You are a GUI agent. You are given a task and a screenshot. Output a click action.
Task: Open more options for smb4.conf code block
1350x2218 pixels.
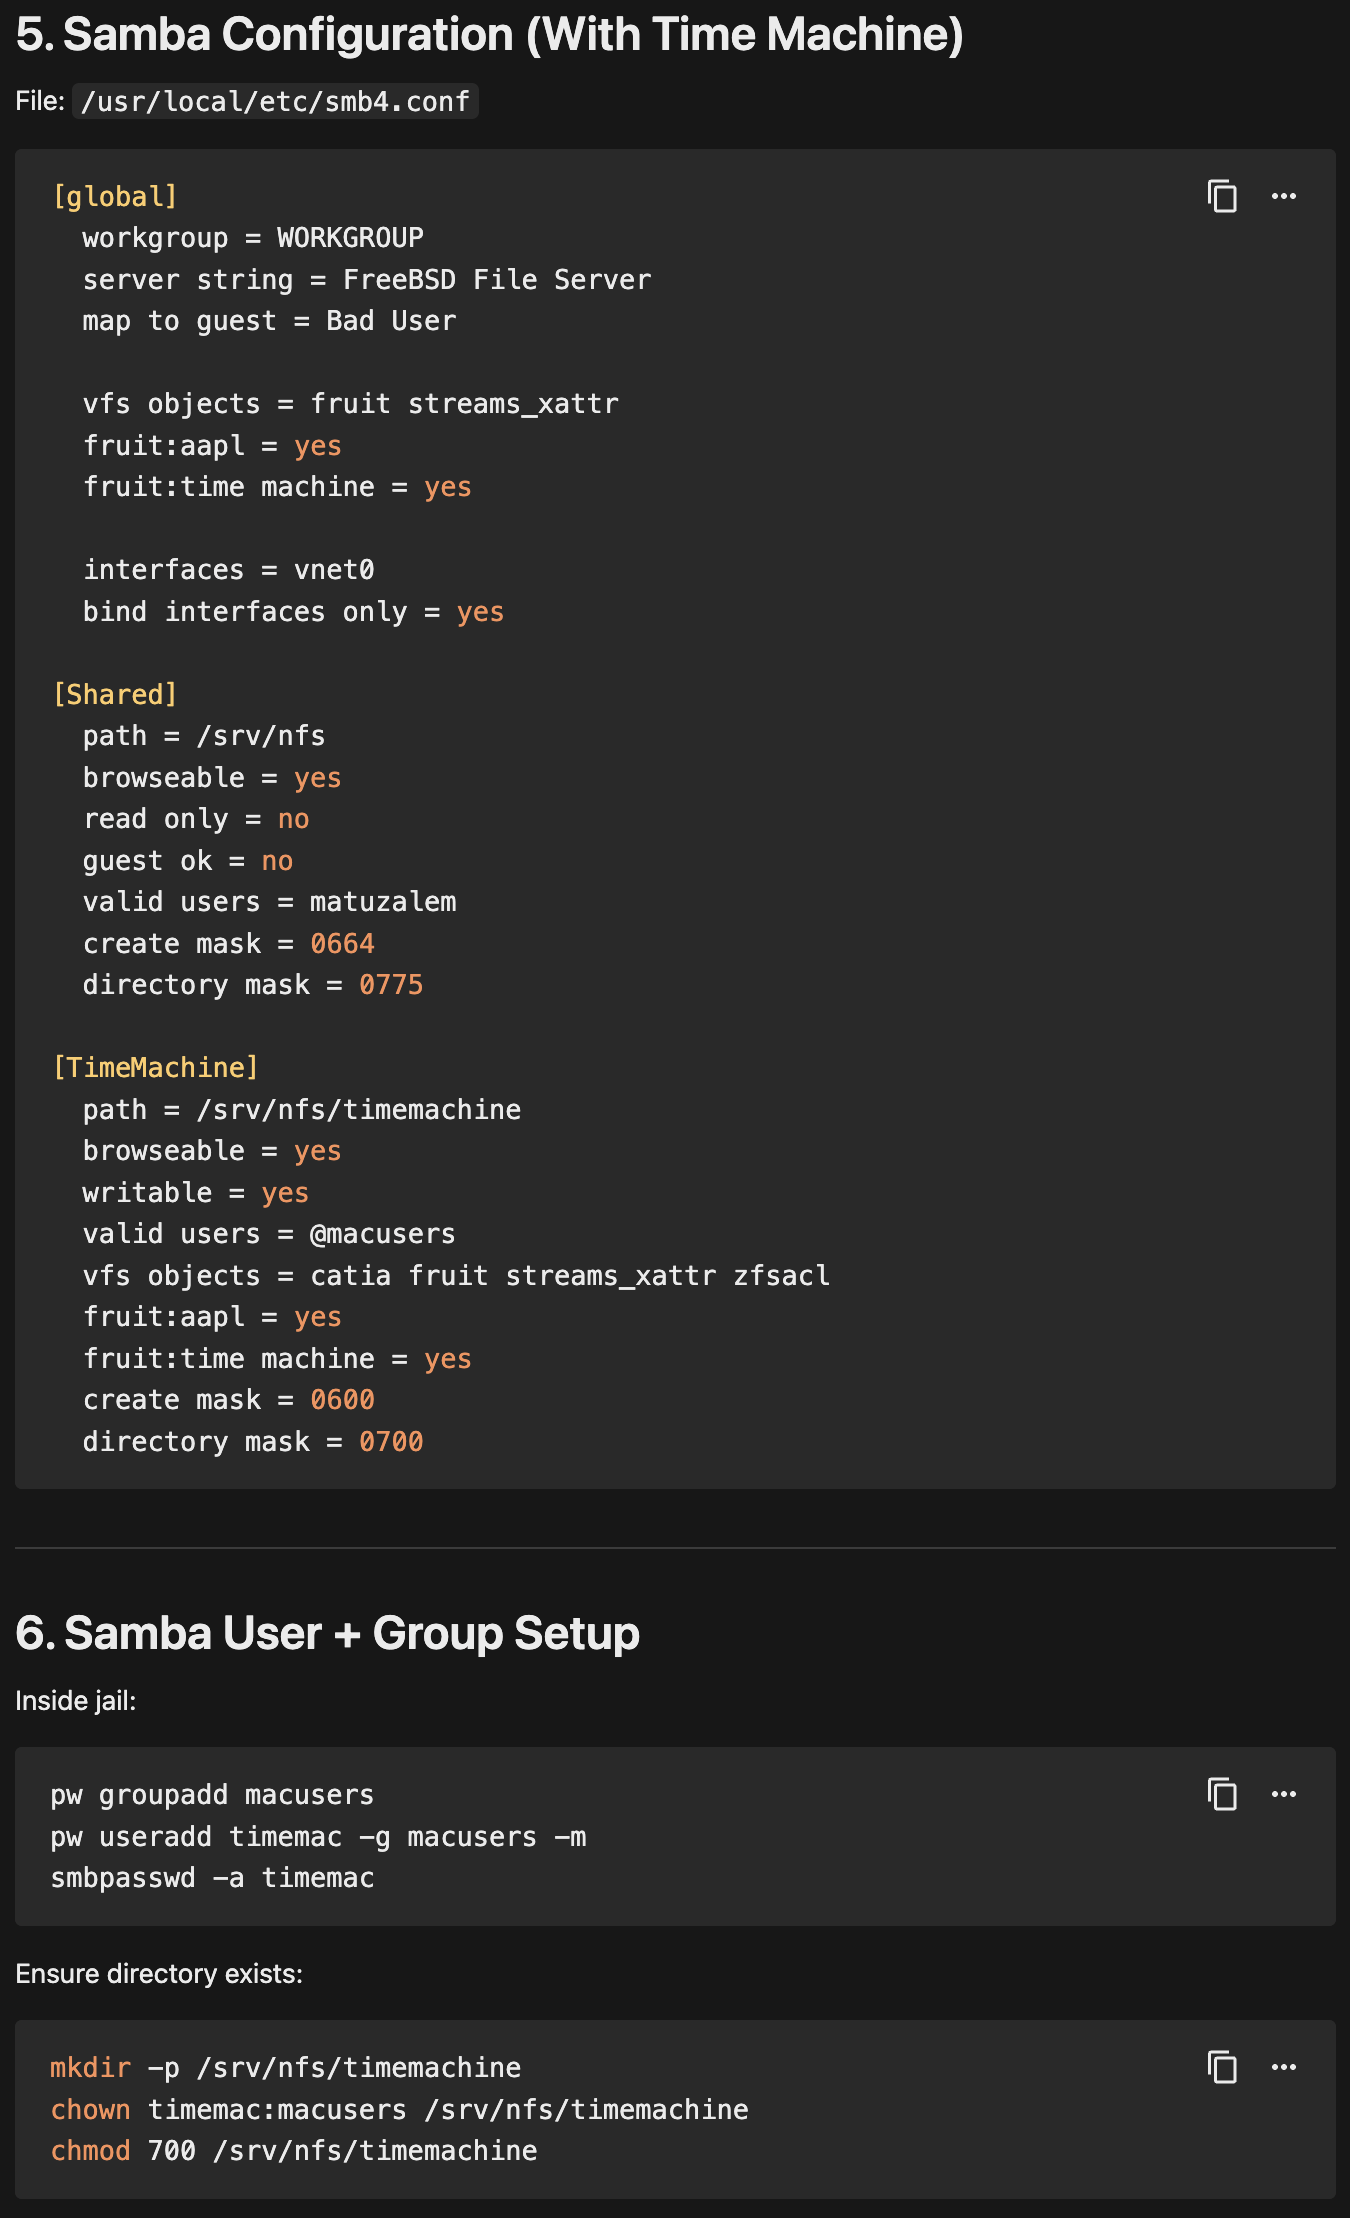[x=1284, y=196]
